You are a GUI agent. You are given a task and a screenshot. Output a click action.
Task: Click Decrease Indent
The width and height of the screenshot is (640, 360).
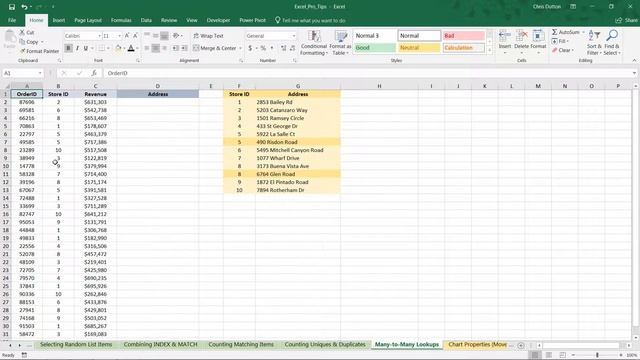point(176,48)
